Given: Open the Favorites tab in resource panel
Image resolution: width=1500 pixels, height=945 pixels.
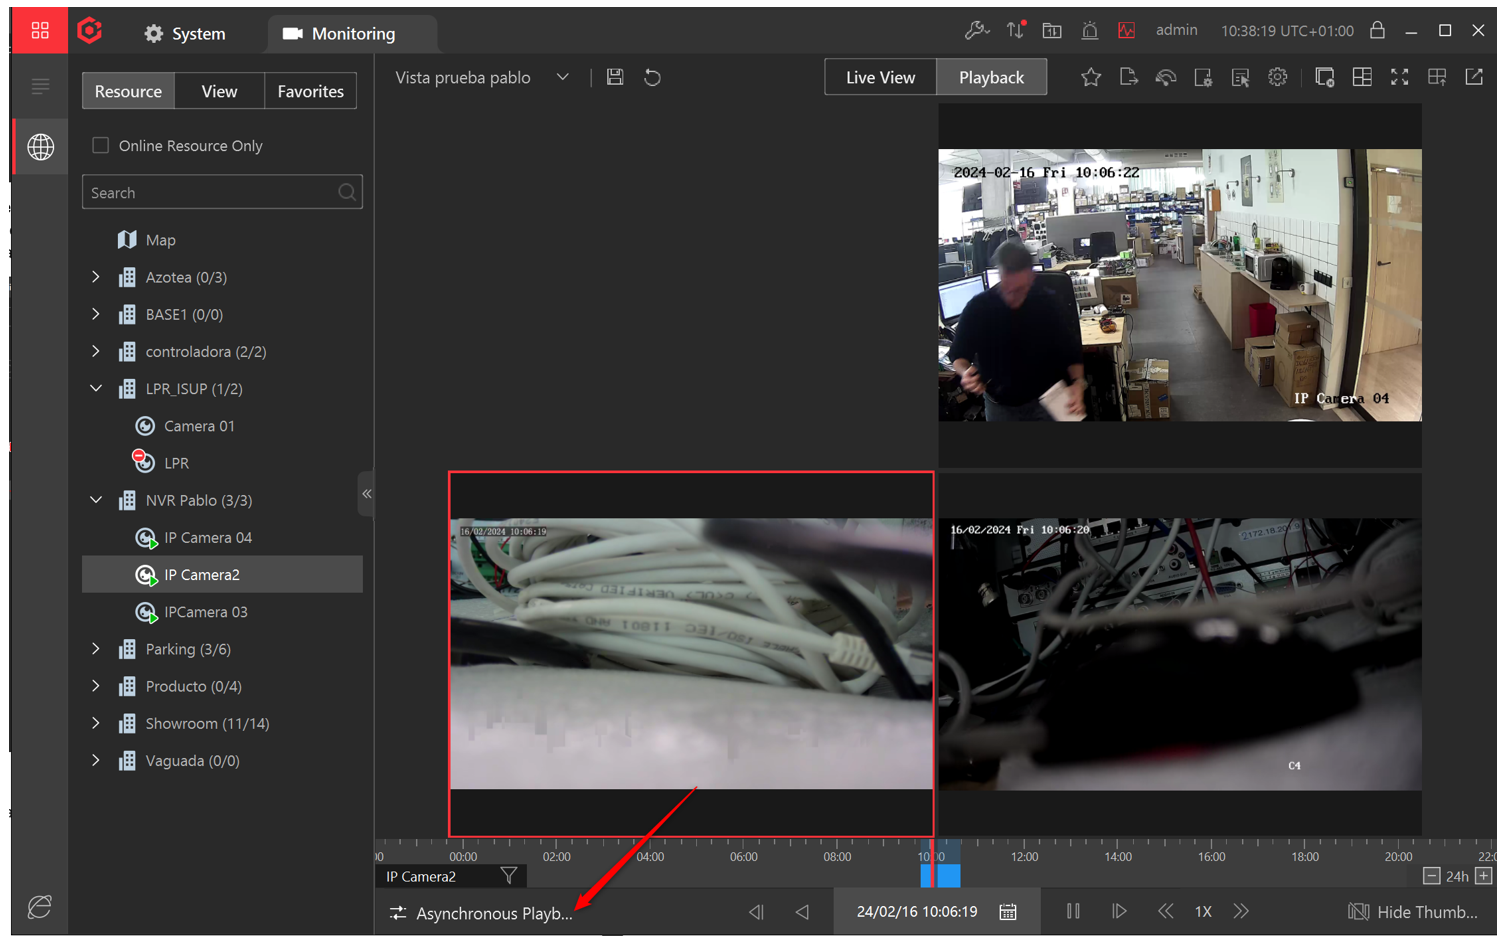Looking at the screenshot, I should [x=310, y=90].
